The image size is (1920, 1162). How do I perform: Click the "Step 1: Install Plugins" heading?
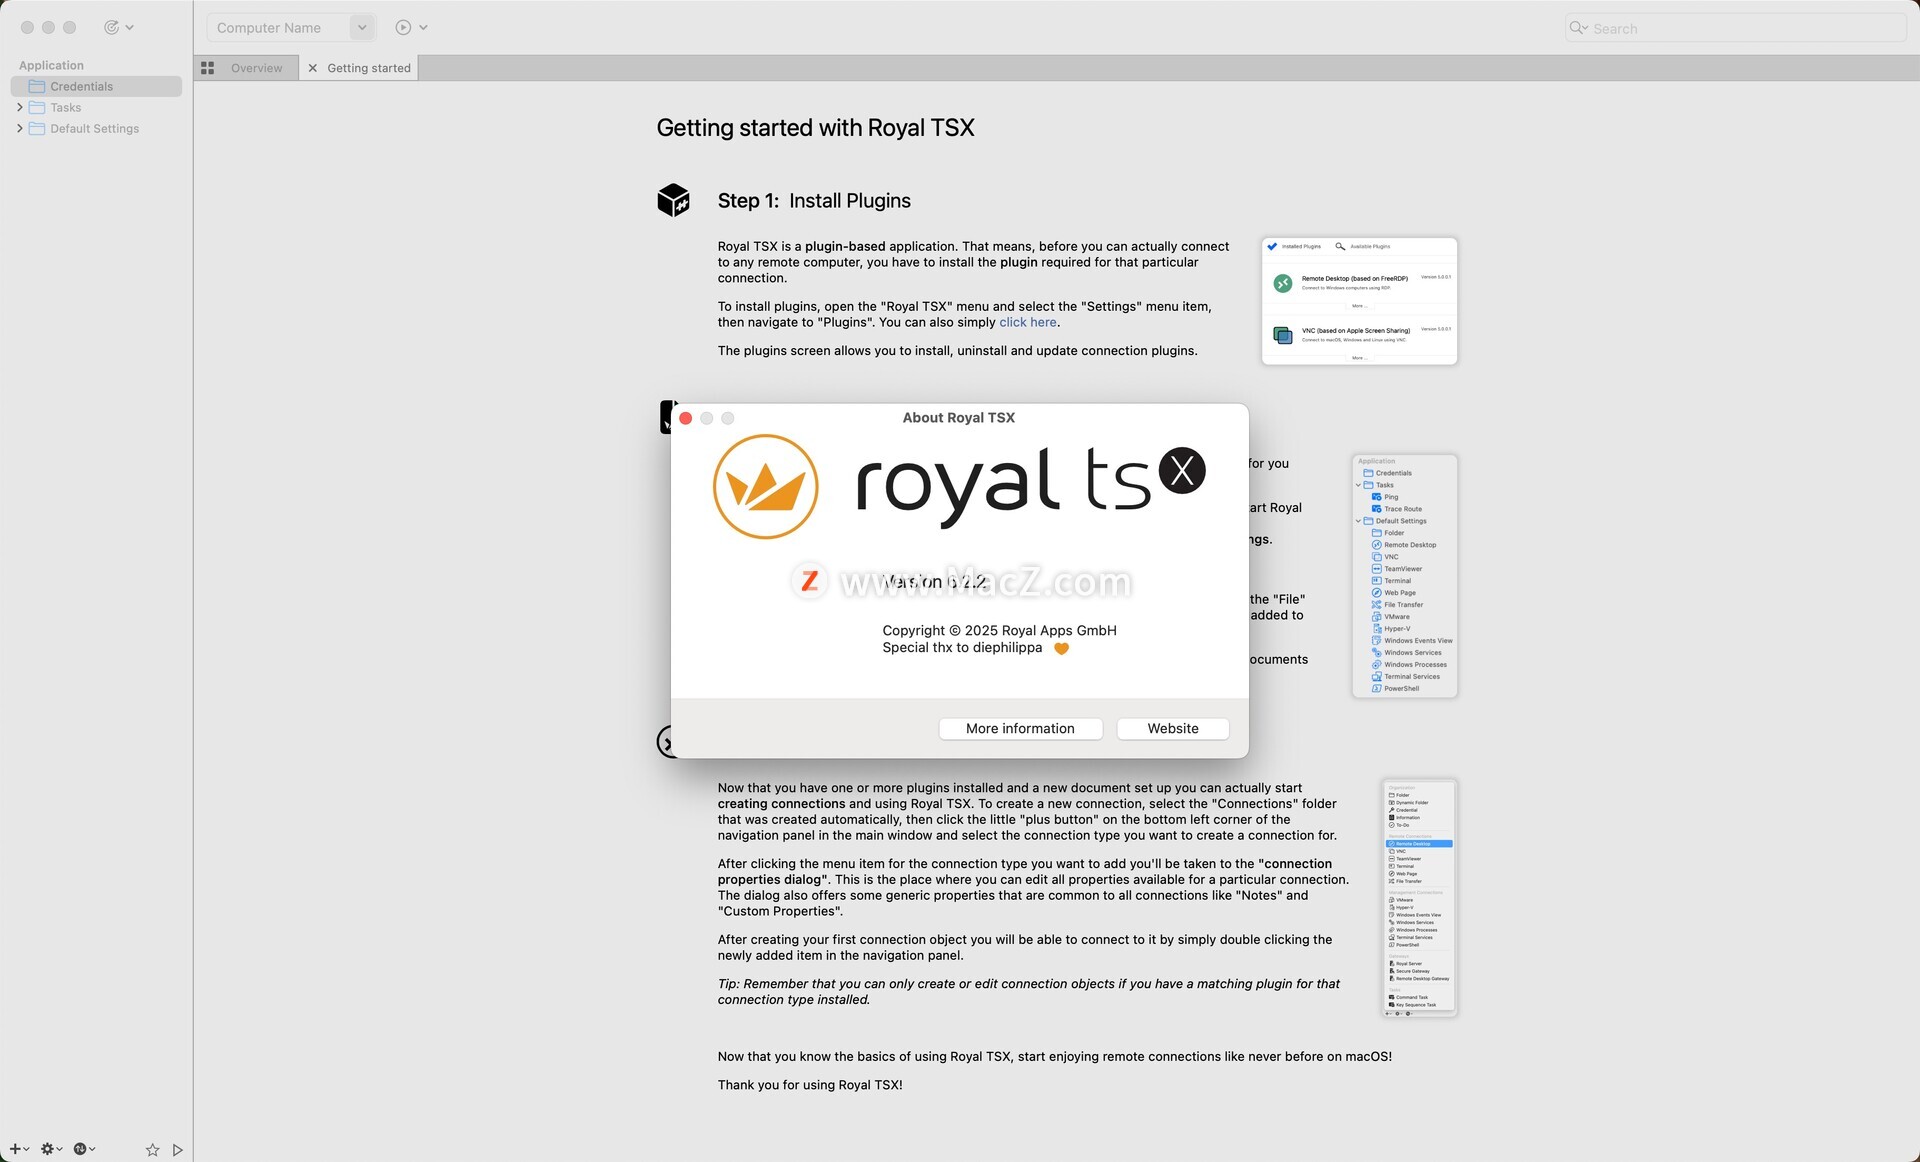coord(814,201)
